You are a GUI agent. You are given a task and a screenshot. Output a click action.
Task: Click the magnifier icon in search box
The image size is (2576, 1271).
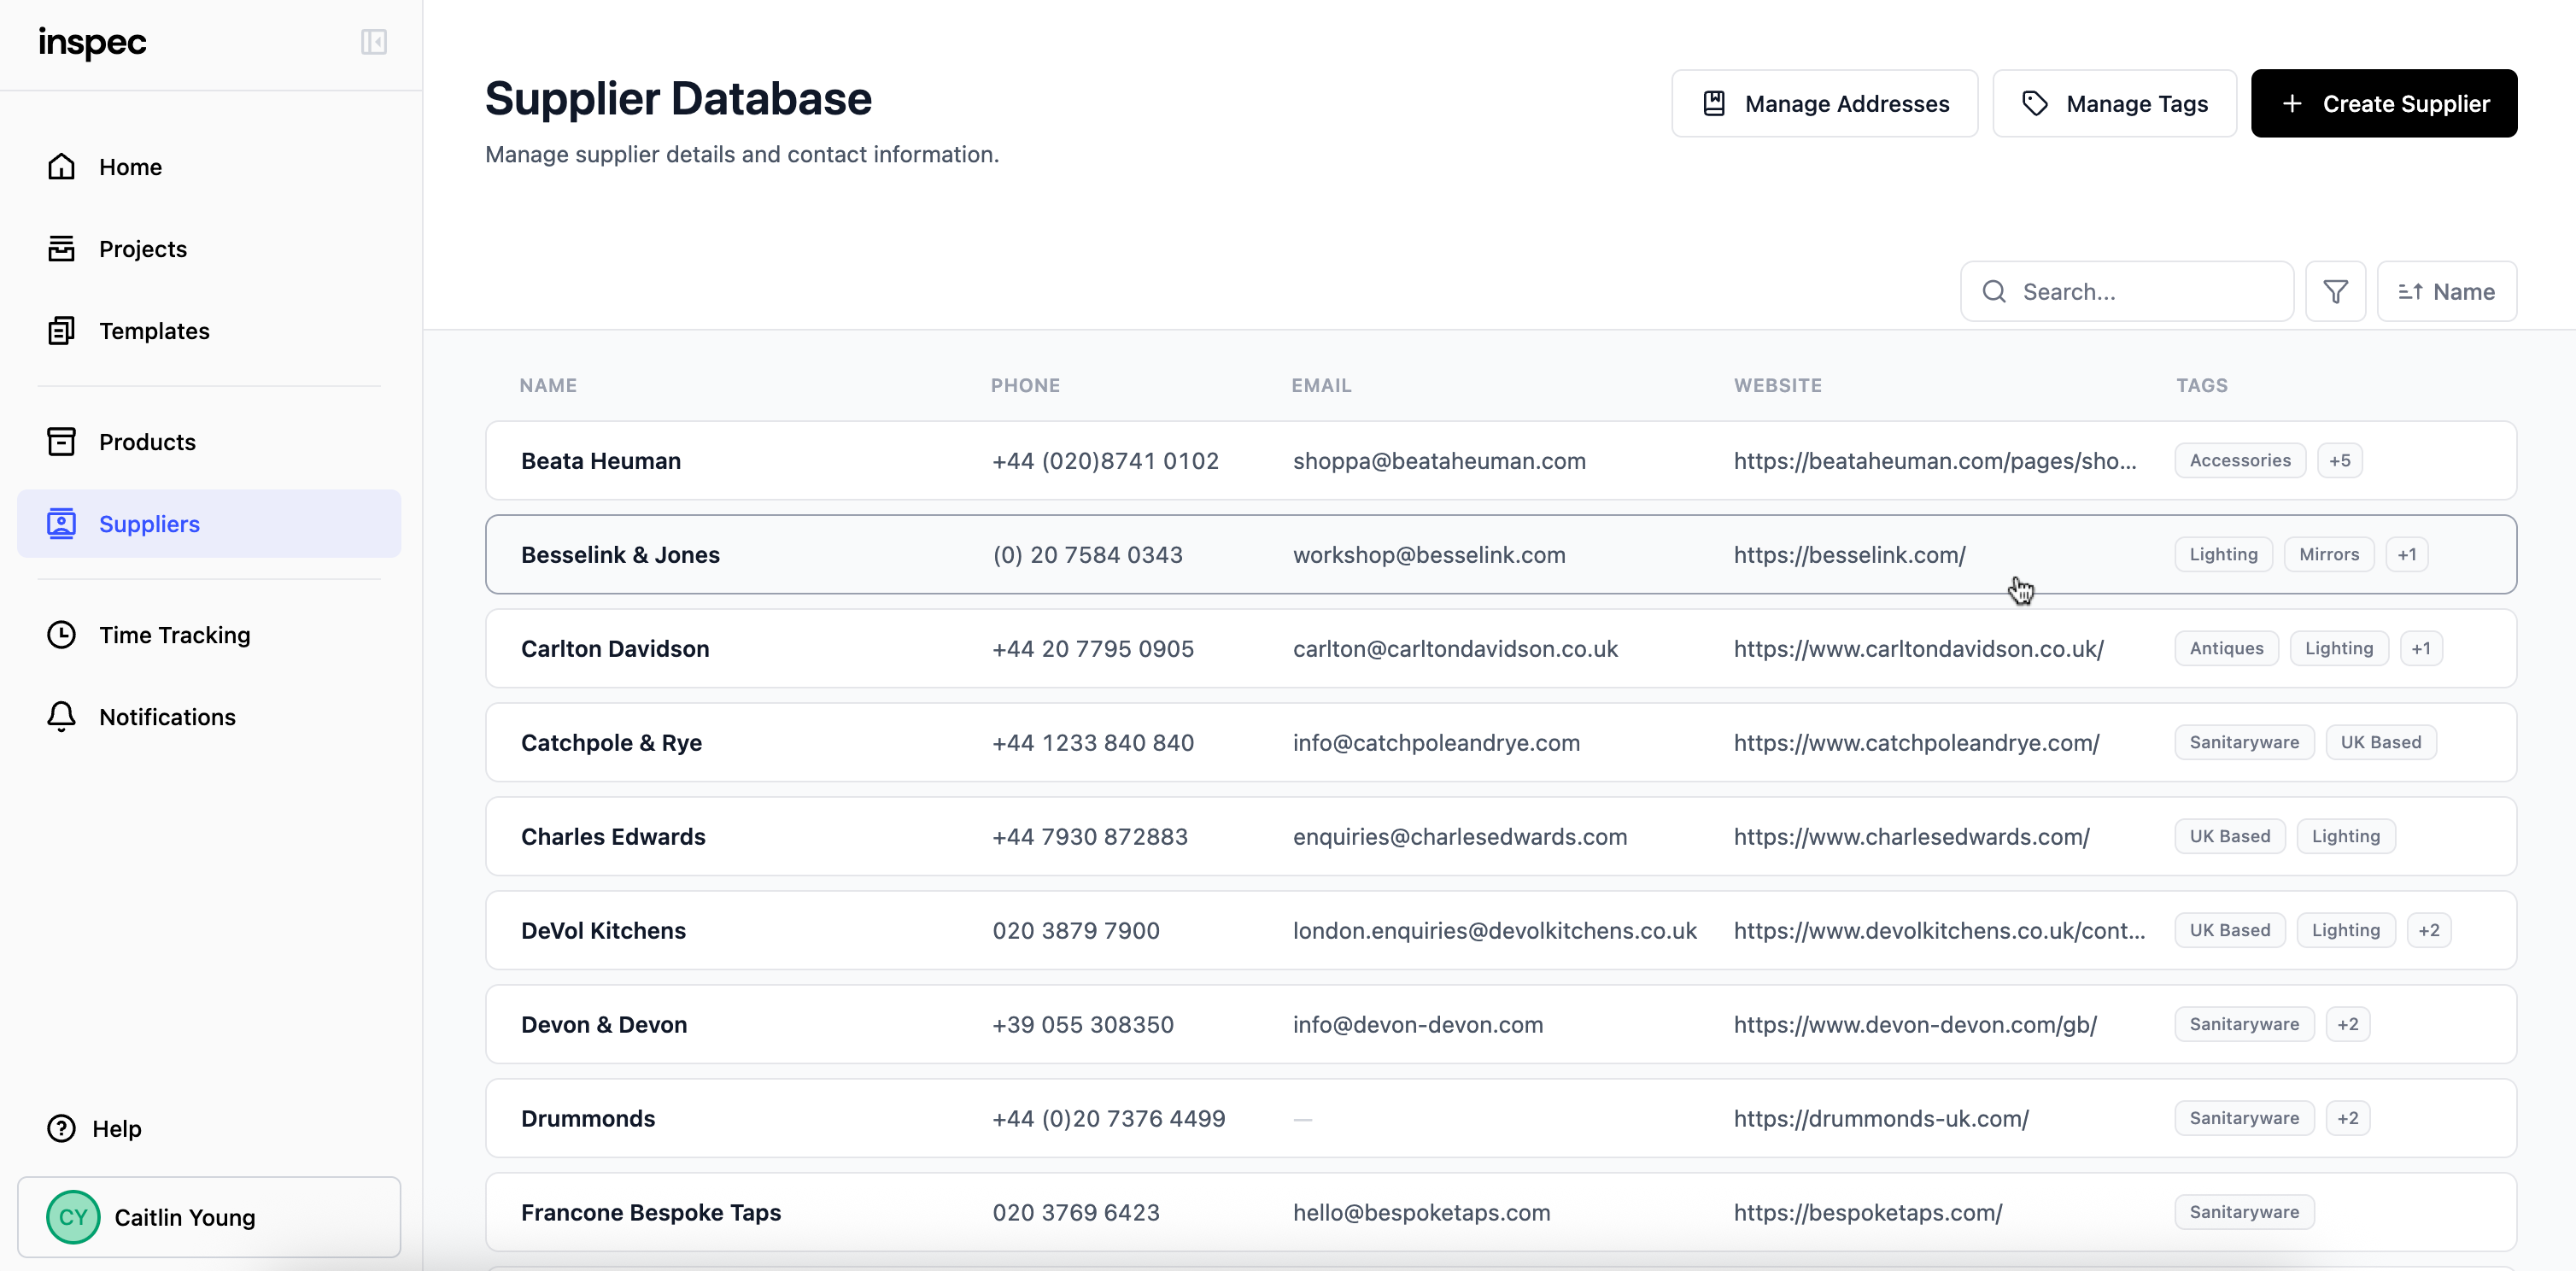click(1994, 291)
